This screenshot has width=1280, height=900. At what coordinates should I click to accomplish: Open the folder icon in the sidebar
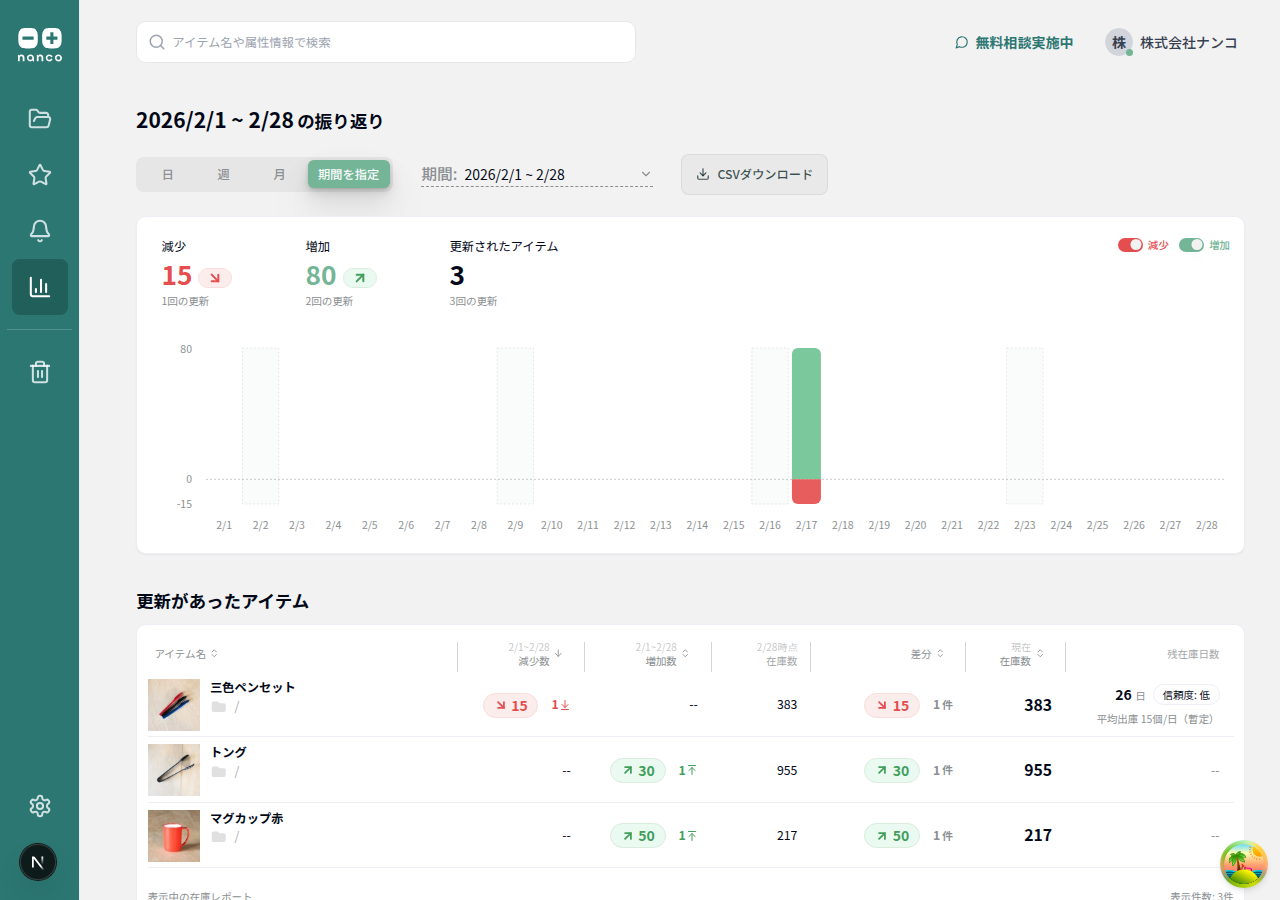[x=39, y=118]
